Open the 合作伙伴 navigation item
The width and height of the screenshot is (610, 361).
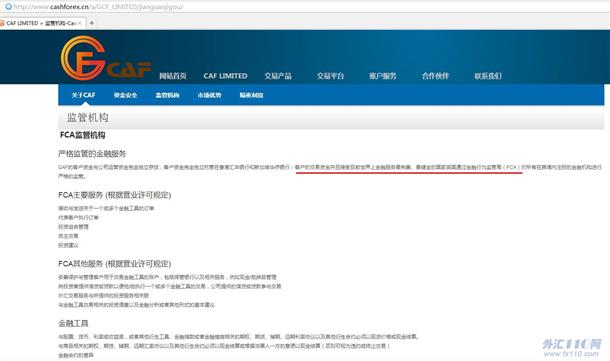[435, 76]
